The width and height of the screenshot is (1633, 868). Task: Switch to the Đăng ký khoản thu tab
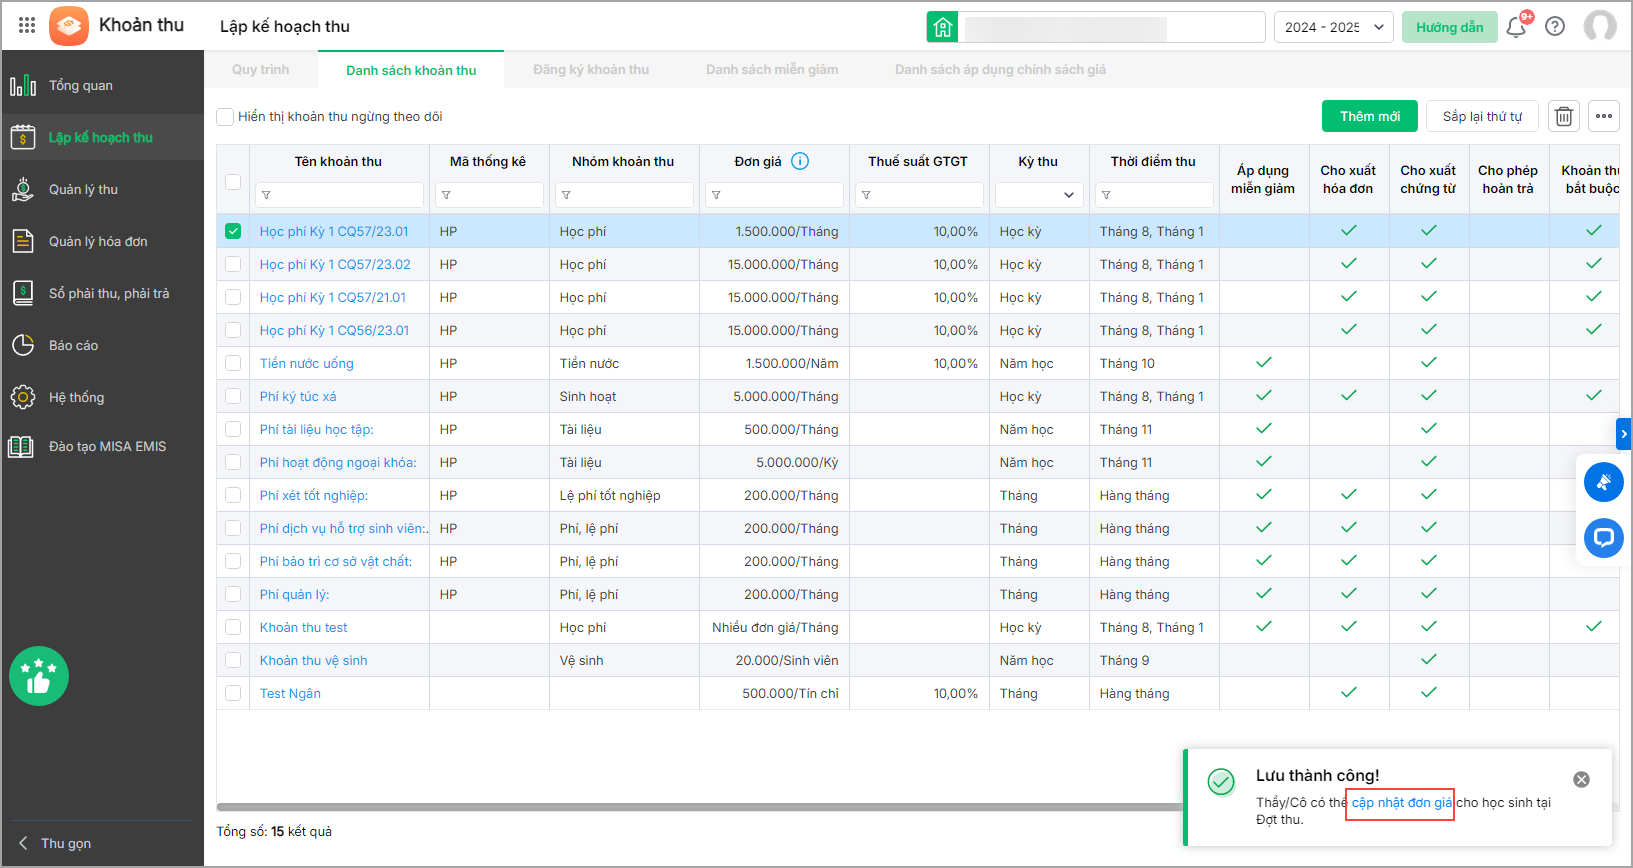pyautogui.click(x=590, y=70)
